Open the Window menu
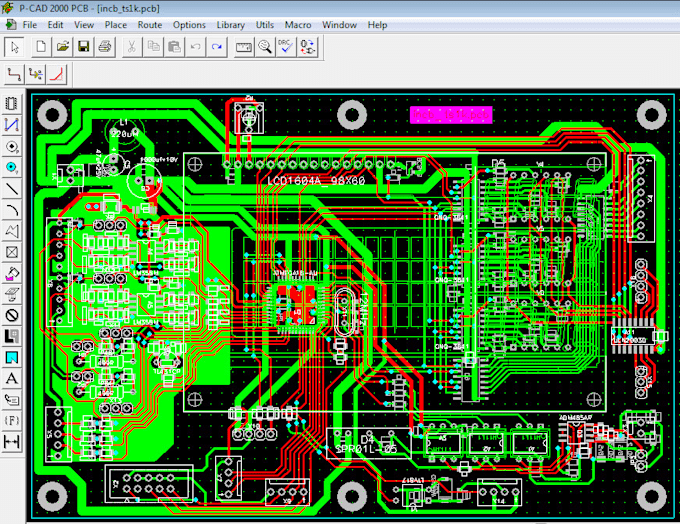 pyautogui.click(x=339, y=25)
